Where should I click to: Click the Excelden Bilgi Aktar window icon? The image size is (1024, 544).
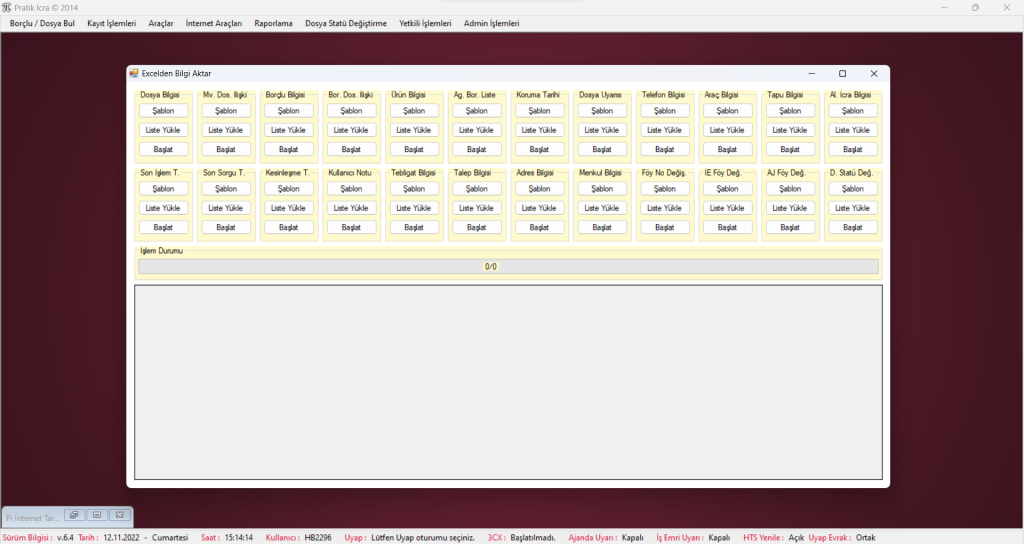point(134,73)
